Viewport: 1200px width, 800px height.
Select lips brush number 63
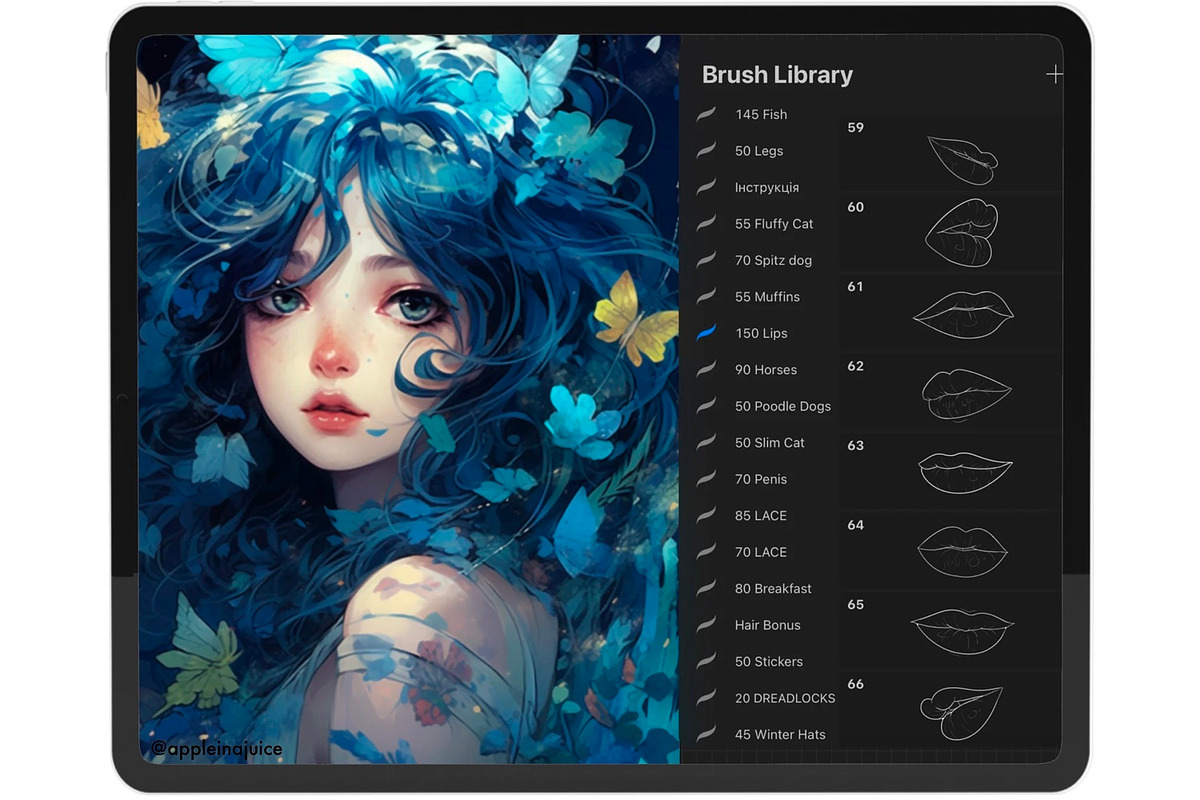tap(950, 471)
